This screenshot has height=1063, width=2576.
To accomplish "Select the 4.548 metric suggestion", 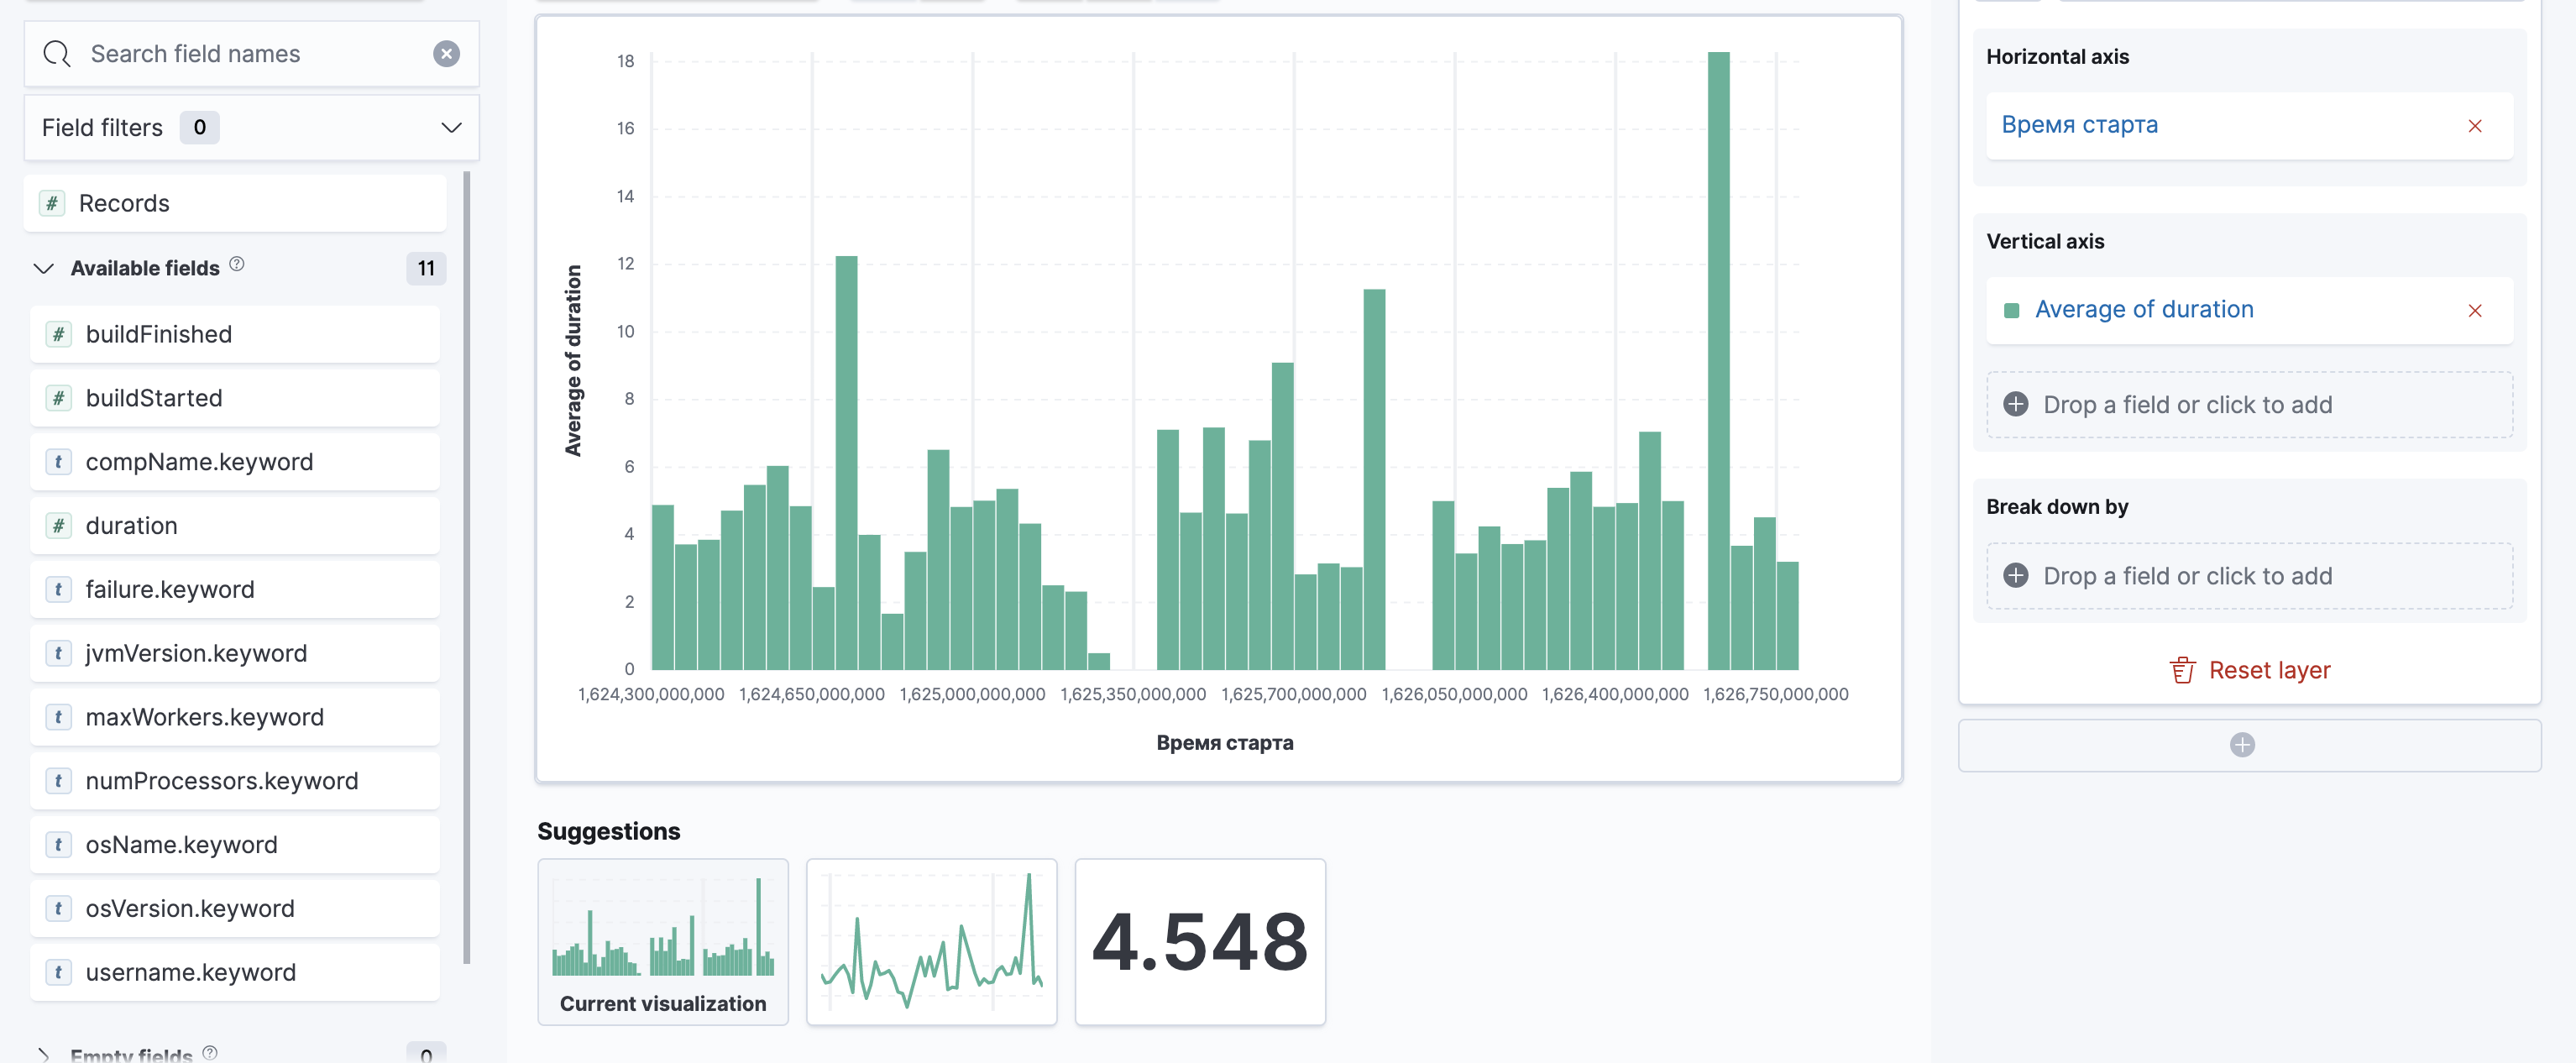I will click(x=1199, y=941).
